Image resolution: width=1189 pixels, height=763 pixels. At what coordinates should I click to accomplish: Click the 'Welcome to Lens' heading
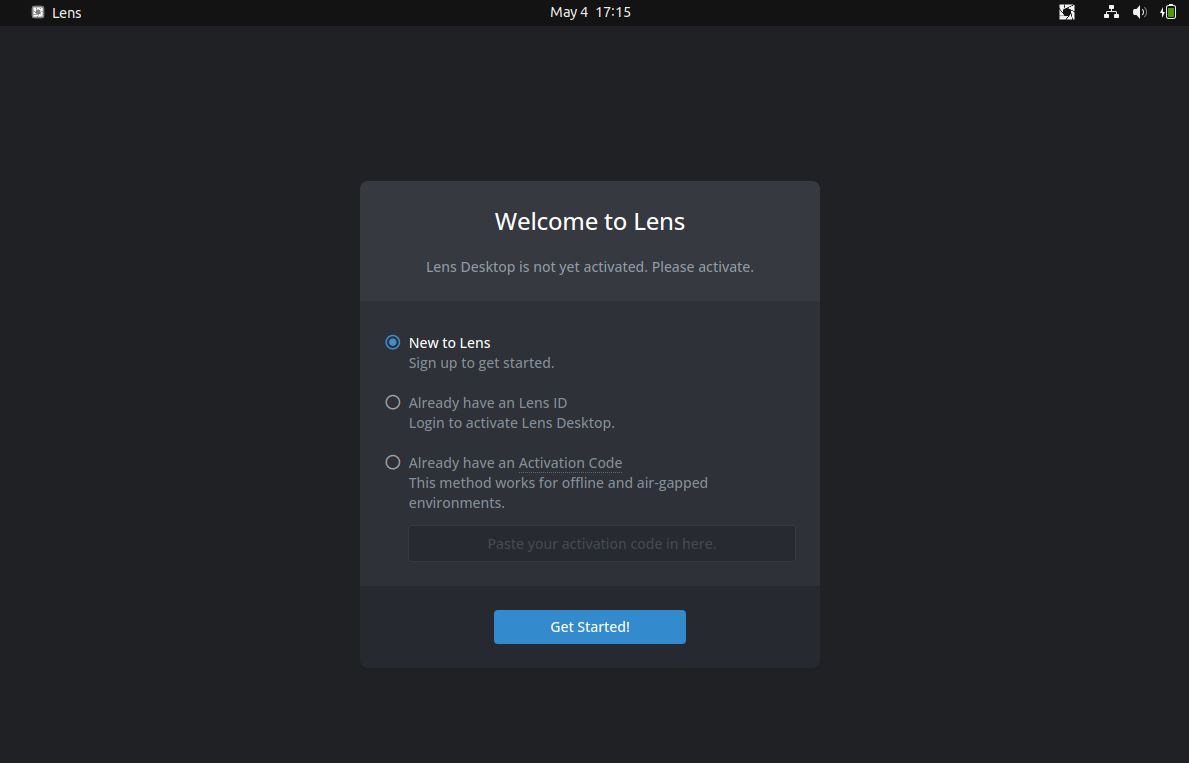590,221
